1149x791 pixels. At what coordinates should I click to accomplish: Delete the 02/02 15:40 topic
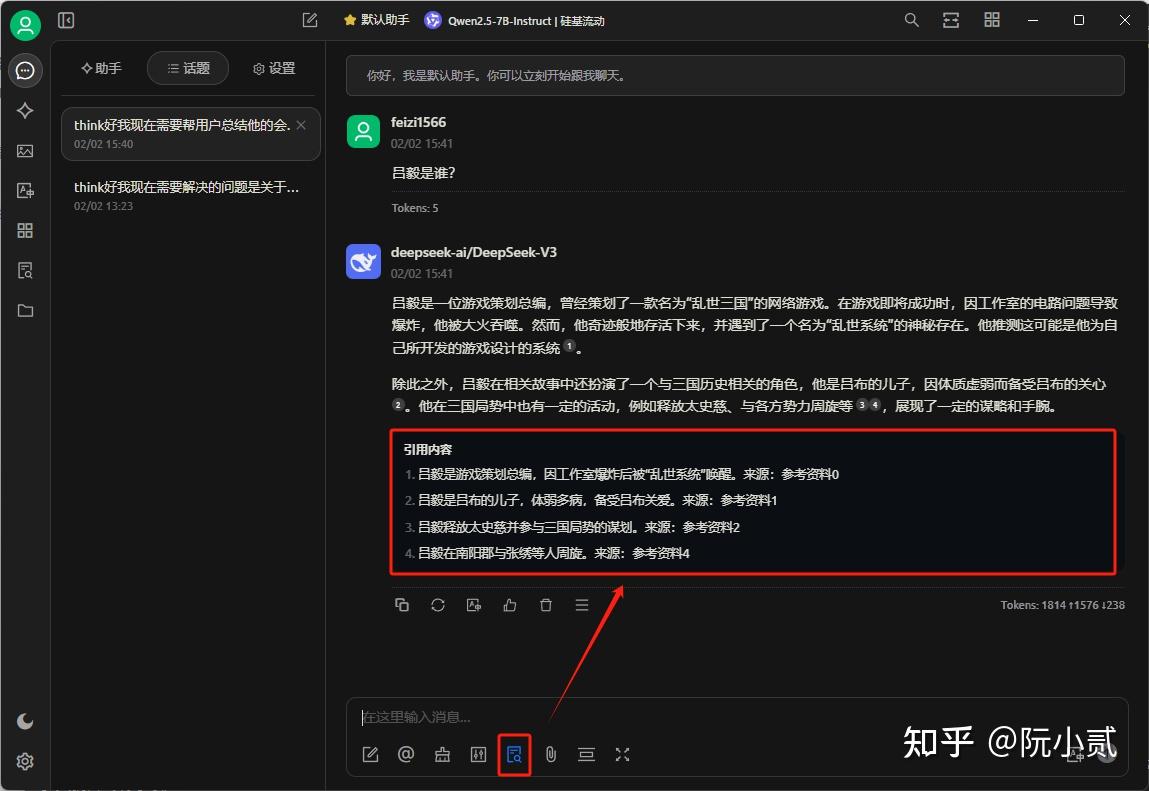301,125
